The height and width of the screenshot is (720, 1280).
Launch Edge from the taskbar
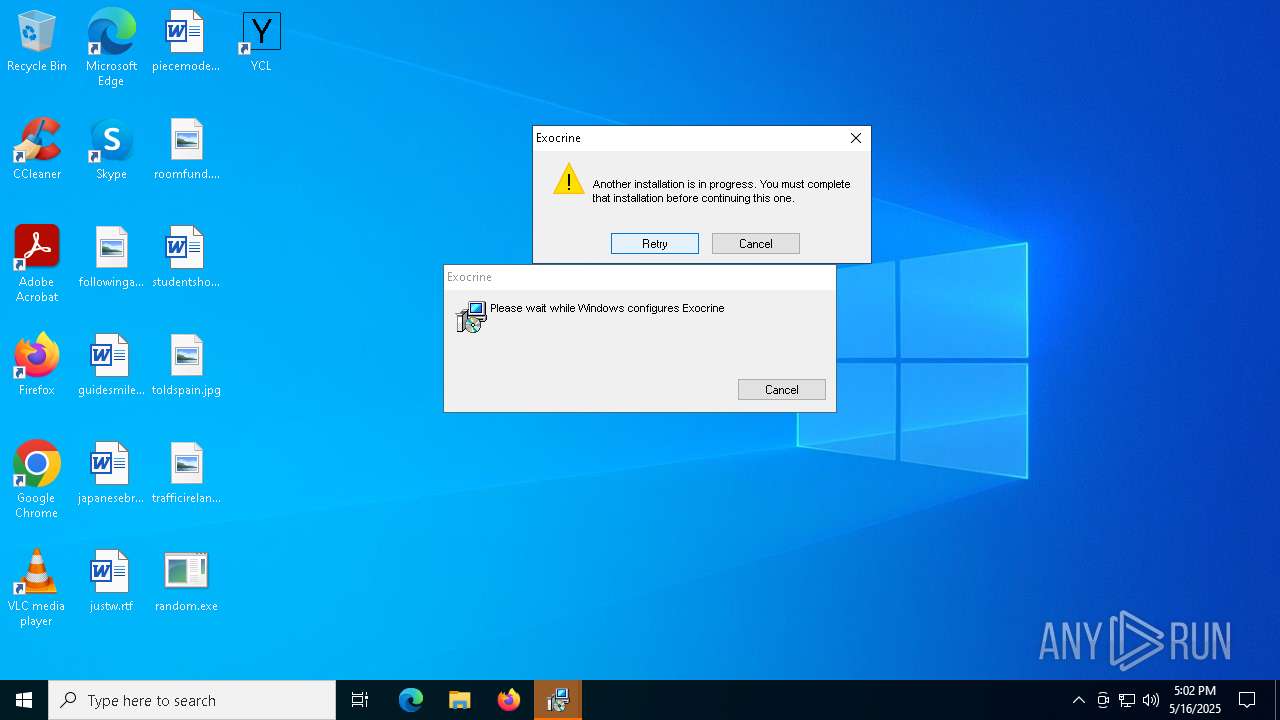[x=411, y=700]
